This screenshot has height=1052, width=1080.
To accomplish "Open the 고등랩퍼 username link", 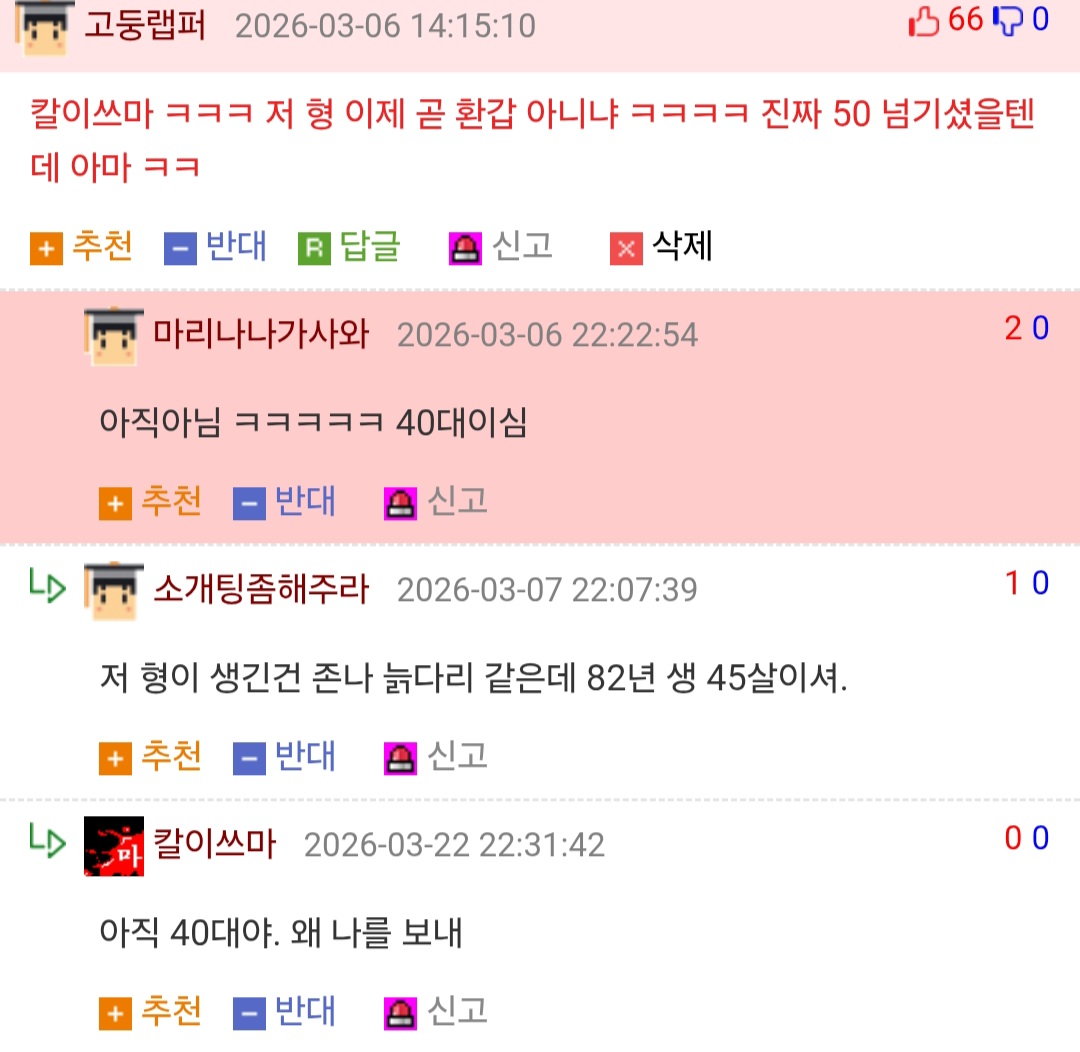I will (145, 25).
